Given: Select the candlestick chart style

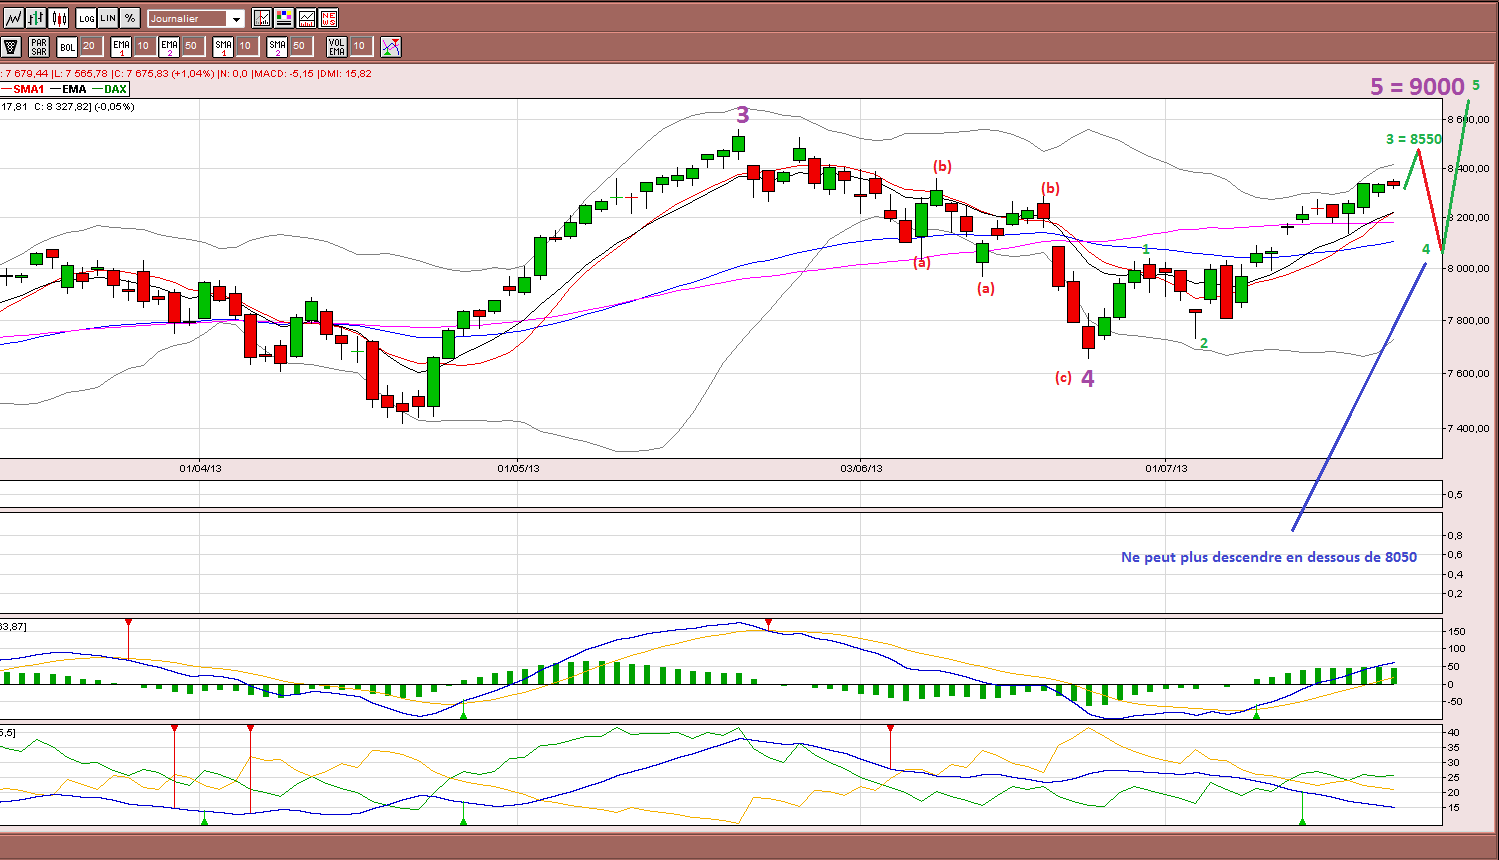Looking at the screenshot, I should coord(59,18).
